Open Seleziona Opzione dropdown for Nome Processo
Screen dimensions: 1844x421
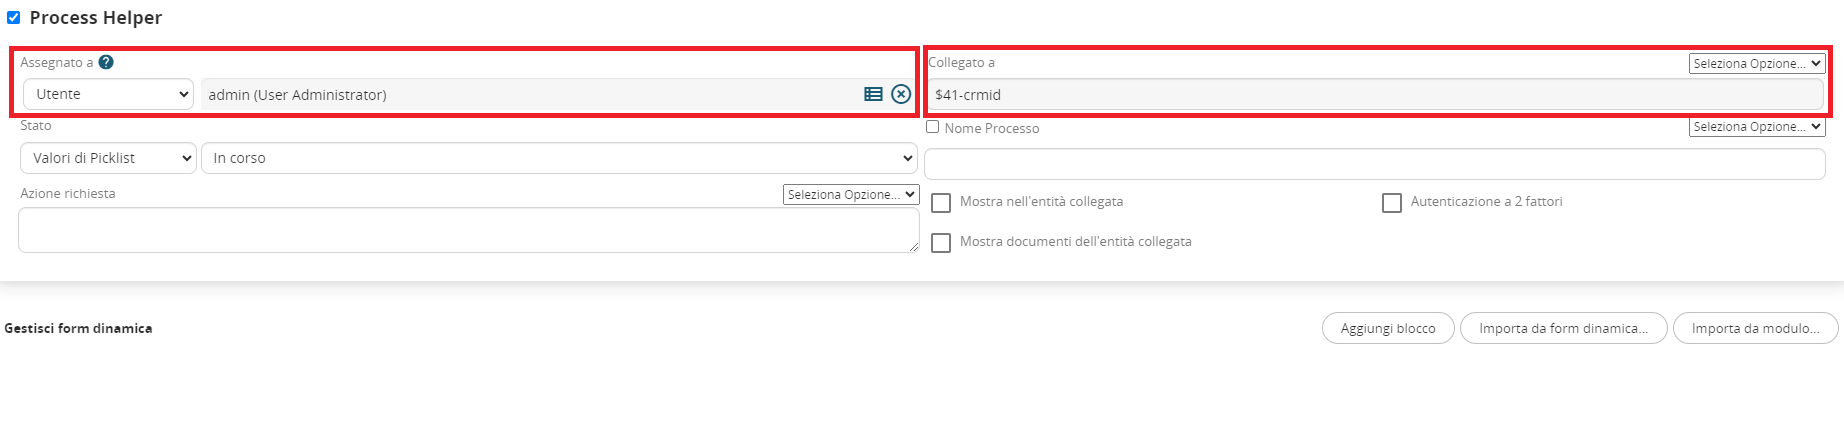1757,127
